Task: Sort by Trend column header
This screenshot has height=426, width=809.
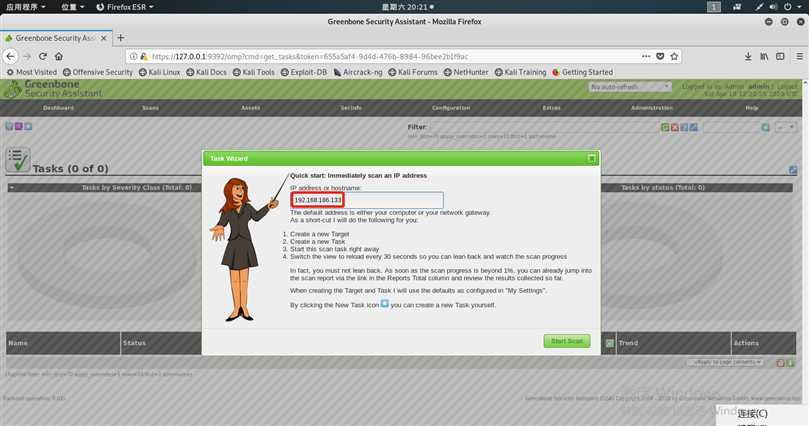Action: click(628, 343)
